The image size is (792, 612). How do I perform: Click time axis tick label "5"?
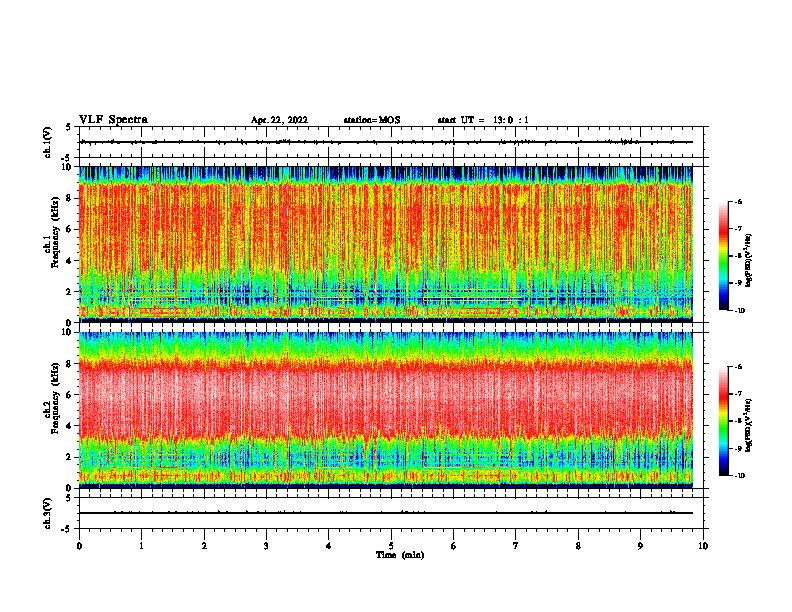[391, 546]
